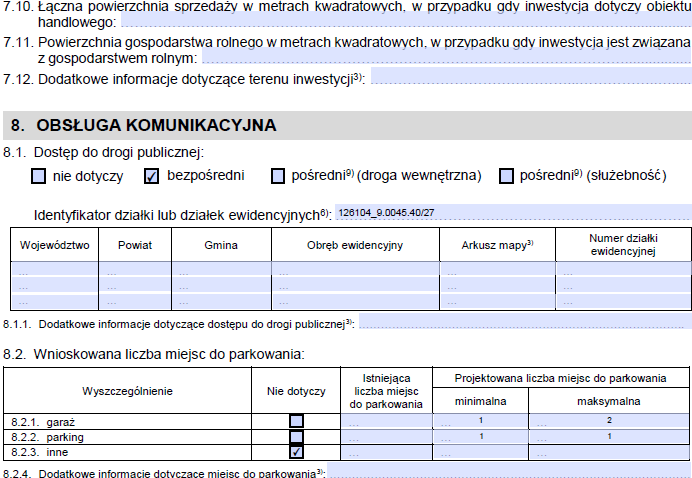Click field 8.1.1 dostęp do drogi publicznej
The height and width of the screenshot is (478, 692).
click(x=525, y=323)
